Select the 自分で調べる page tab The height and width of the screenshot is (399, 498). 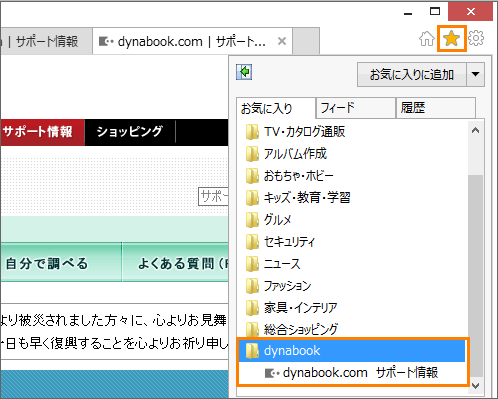tap(61, 263)
